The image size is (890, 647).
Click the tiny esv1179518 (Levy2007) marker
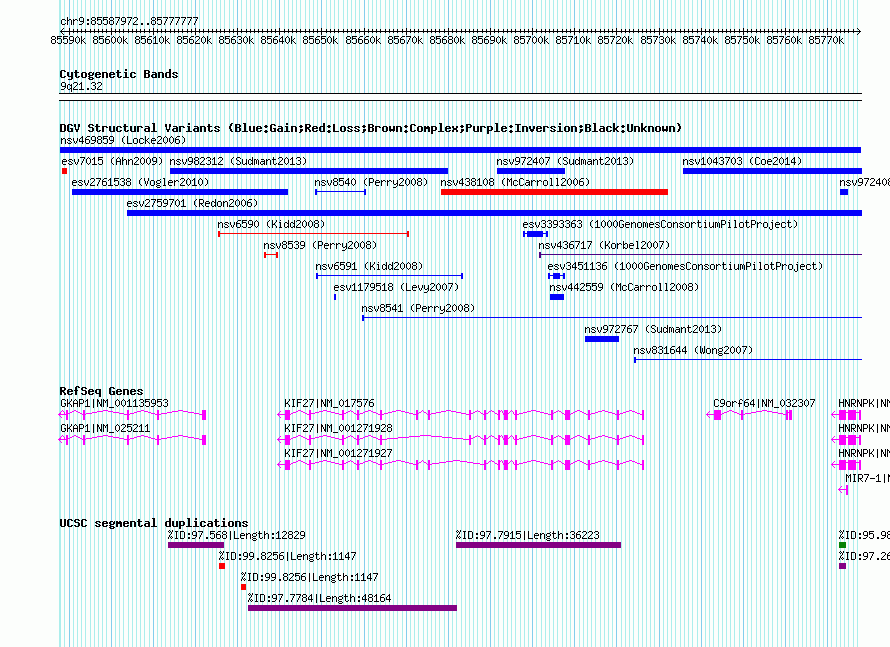point(335,297)
